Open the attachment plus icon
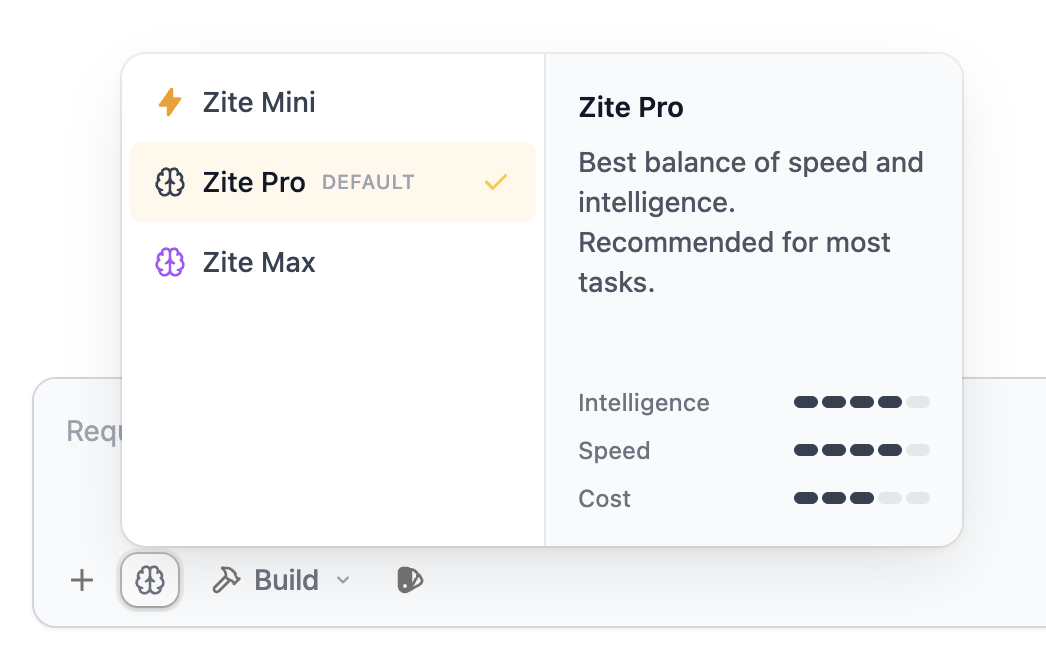The height and width of the screenshot is (660, 1046). 81,580
